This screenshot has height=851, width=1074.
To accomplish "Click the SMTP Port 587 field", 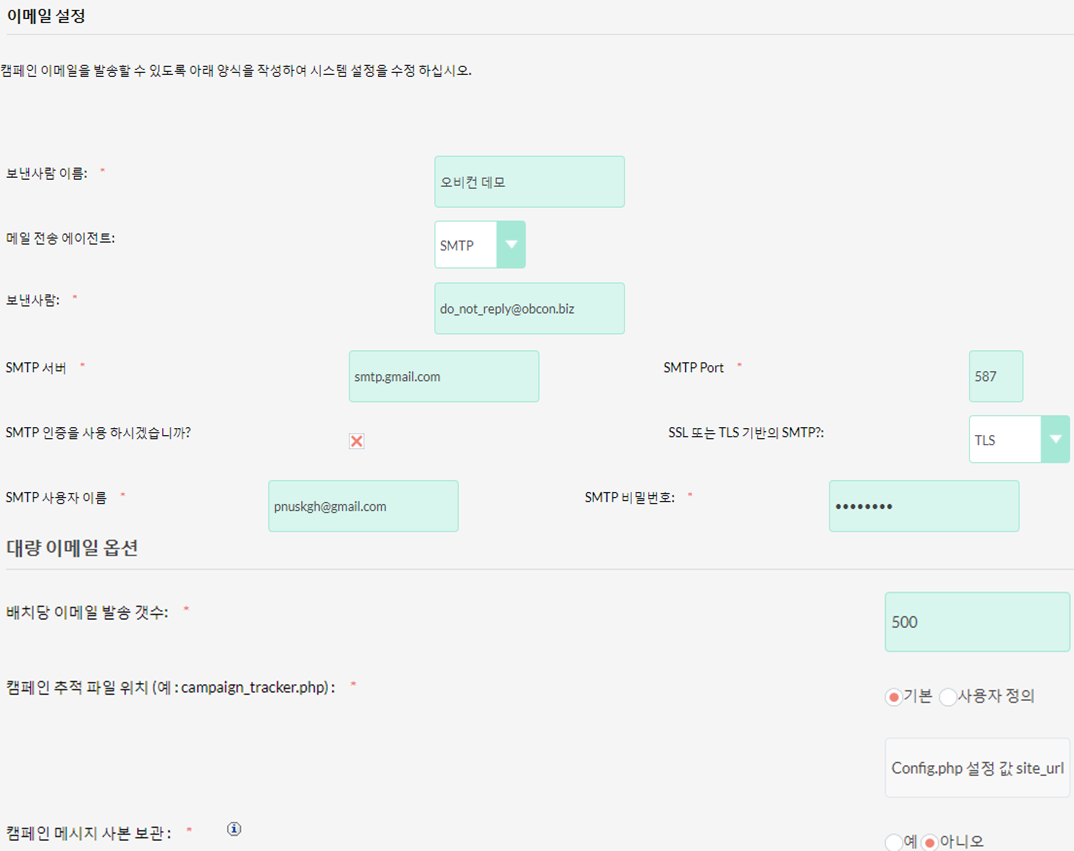I will pos(995,376).
